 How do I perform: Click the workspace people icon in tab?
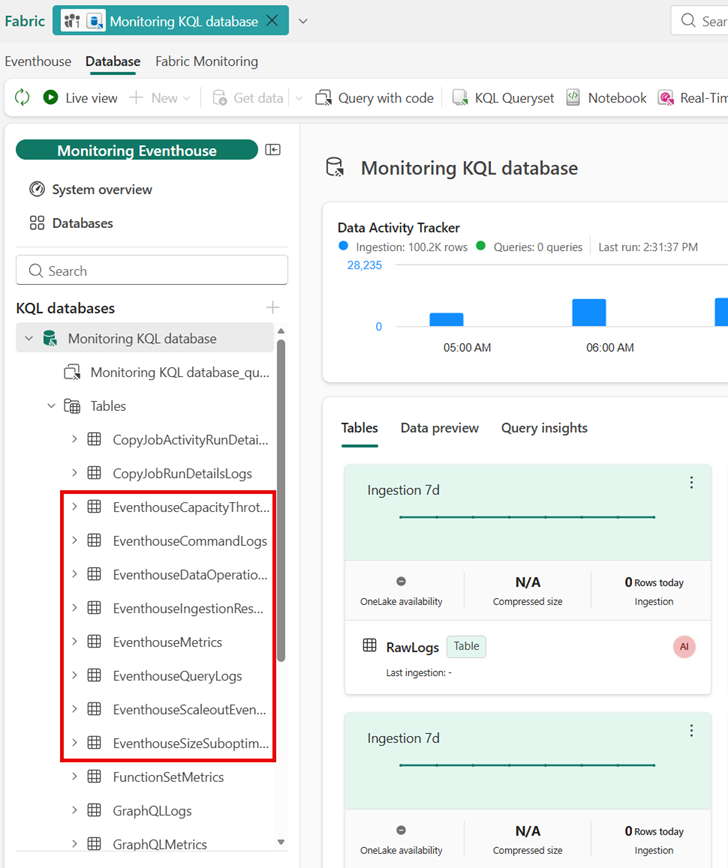pos(72,21)
